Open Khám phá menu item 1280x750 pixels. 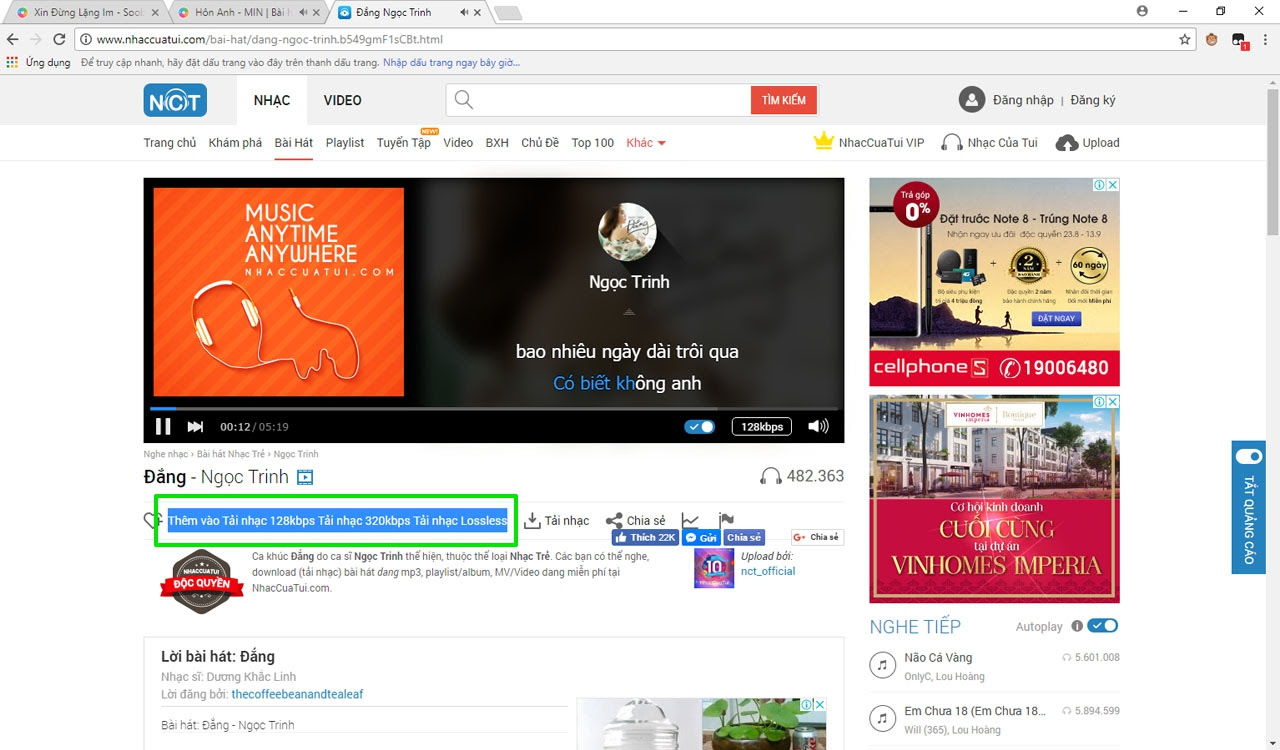point(236,143)
